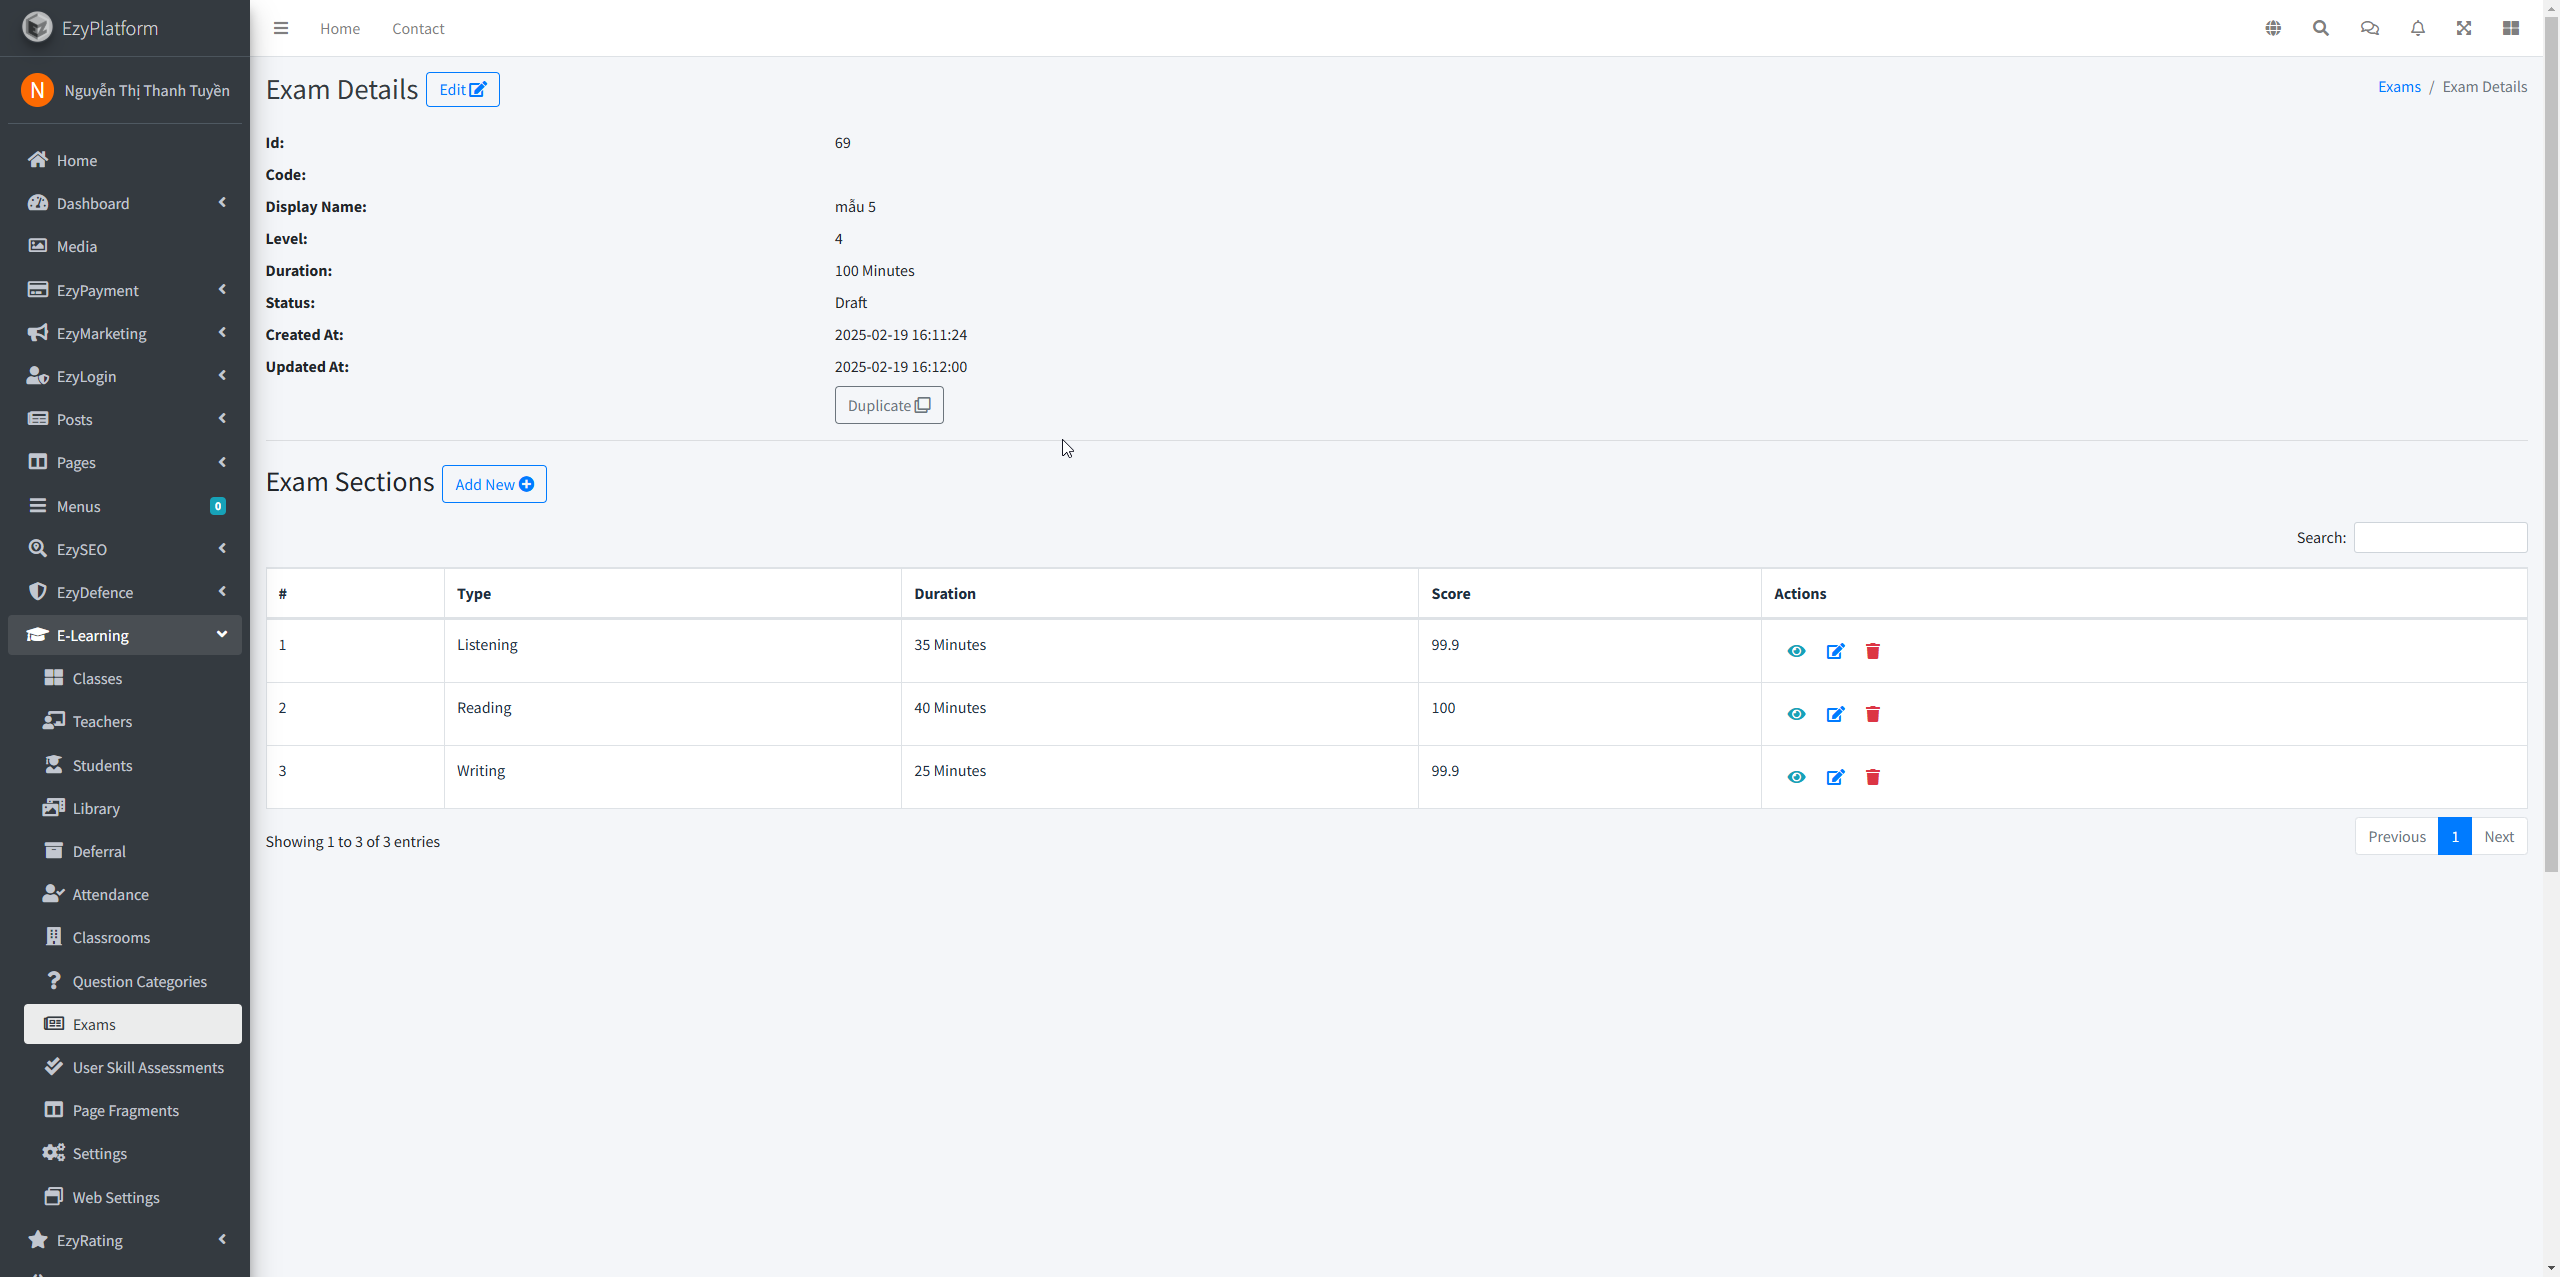View the Reading section via eye icon
Image resolution: width=2560 pixels, height=1277 pixels.
coord(1796,714)
